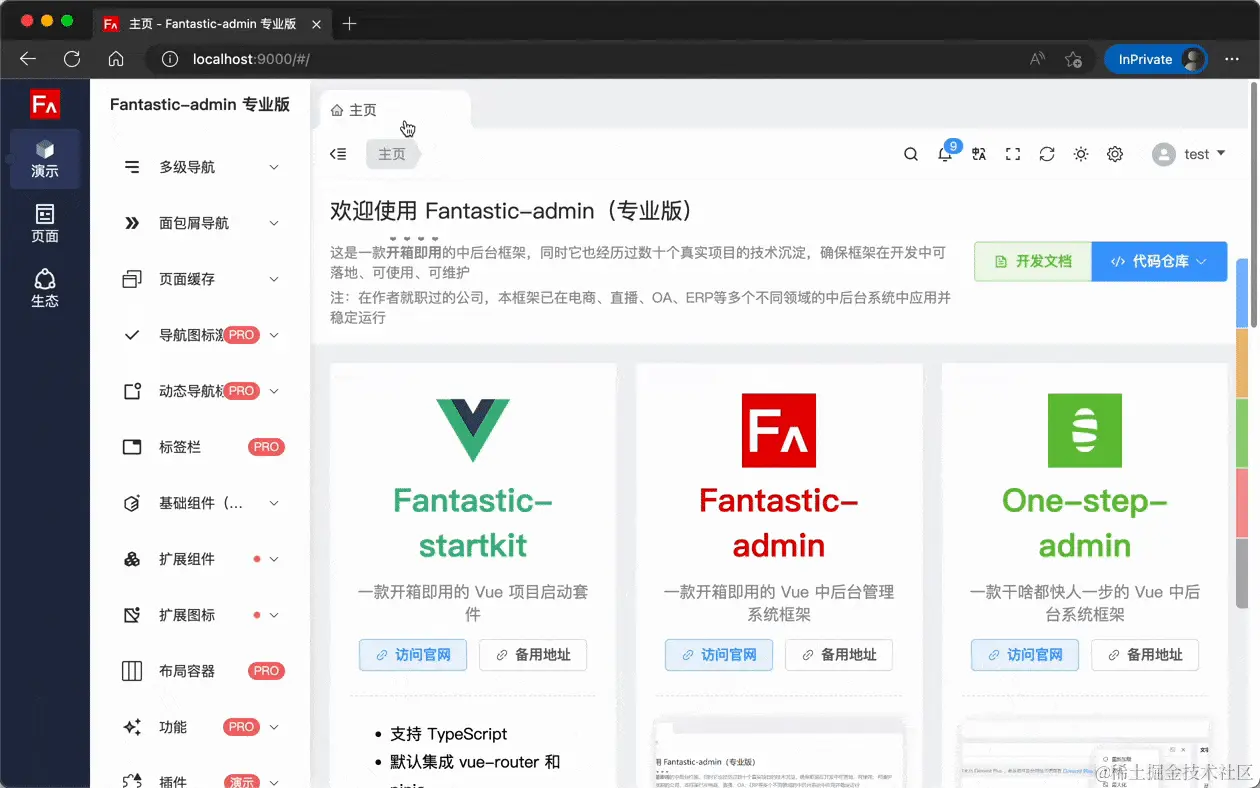This screenshot has height=788, width=1260.
Task: Collapse the sidebar with the fold icon
Action: (338, 154)
